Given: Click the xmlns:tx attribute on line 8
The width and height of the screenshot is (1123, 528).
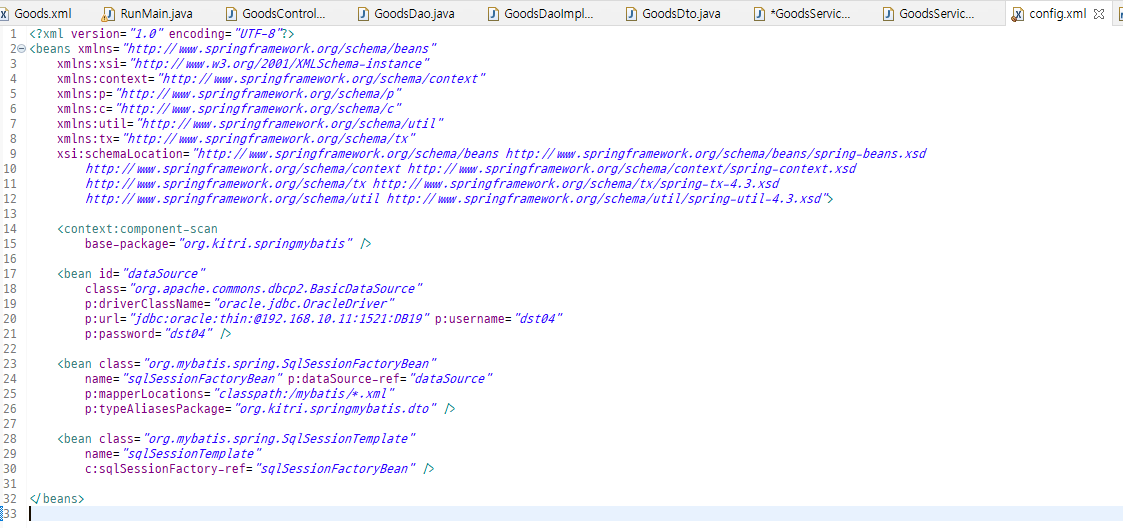Looking at the screenshot, I should [x=236, y=139].
